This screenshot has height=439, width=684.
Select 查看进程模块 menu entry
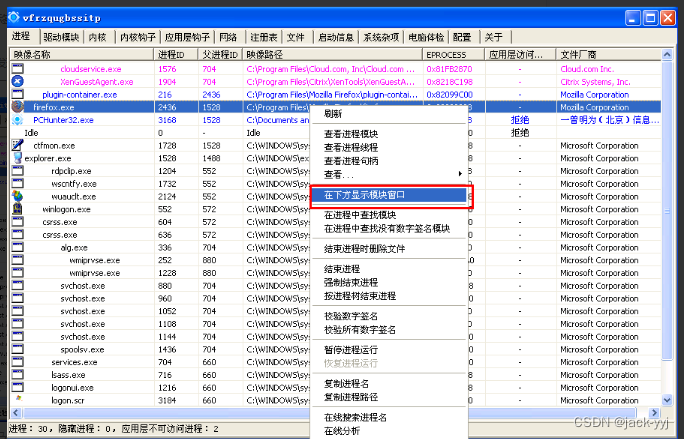389,134
